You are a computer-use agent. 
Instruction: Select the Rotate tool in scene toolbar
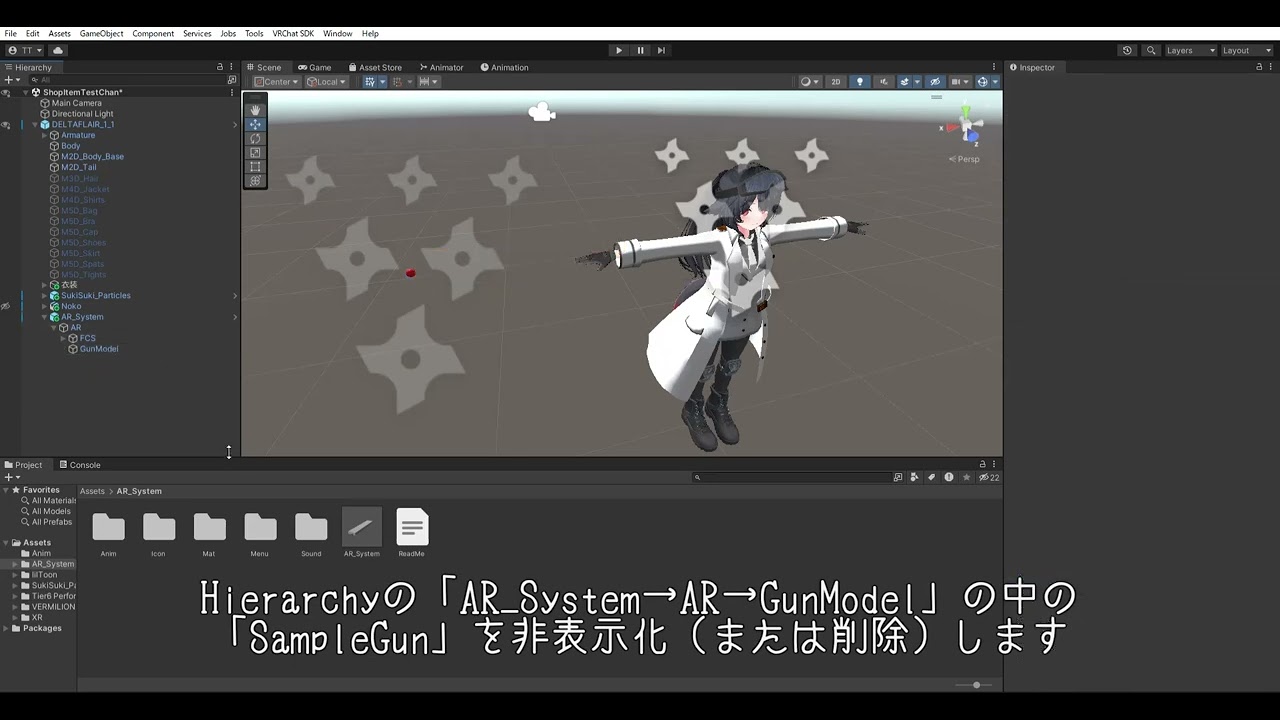(x=255, y=138)
